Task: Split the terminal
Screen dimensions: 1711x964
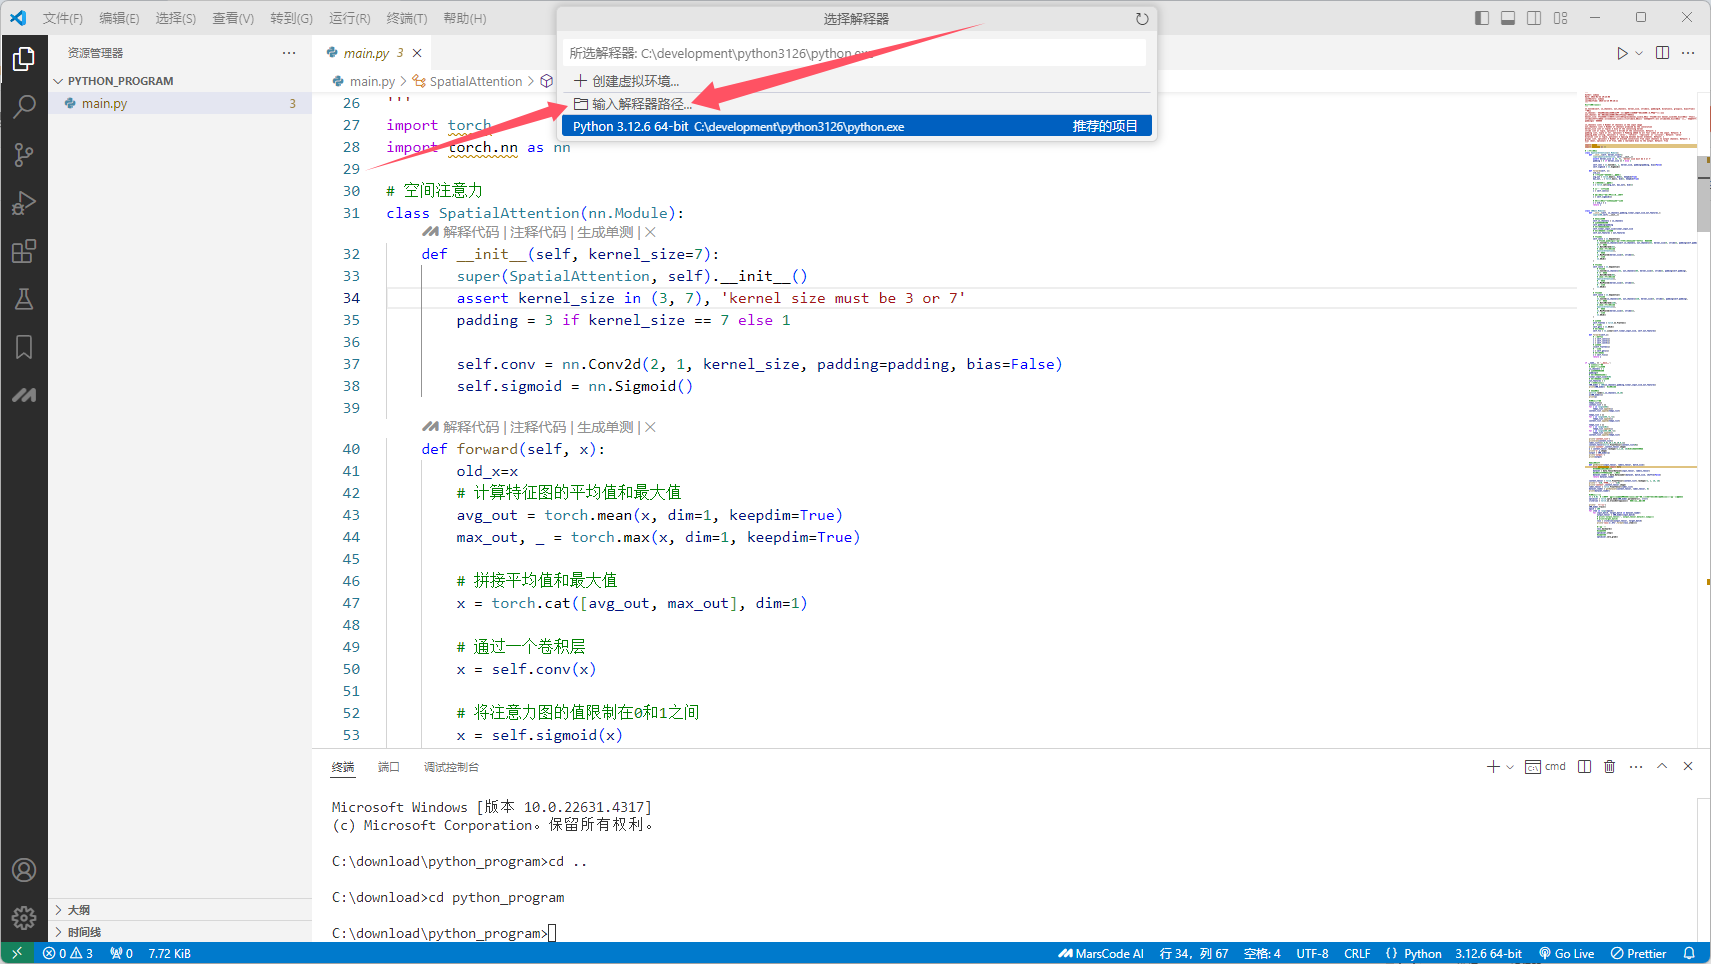Action: pos(1584,767)
